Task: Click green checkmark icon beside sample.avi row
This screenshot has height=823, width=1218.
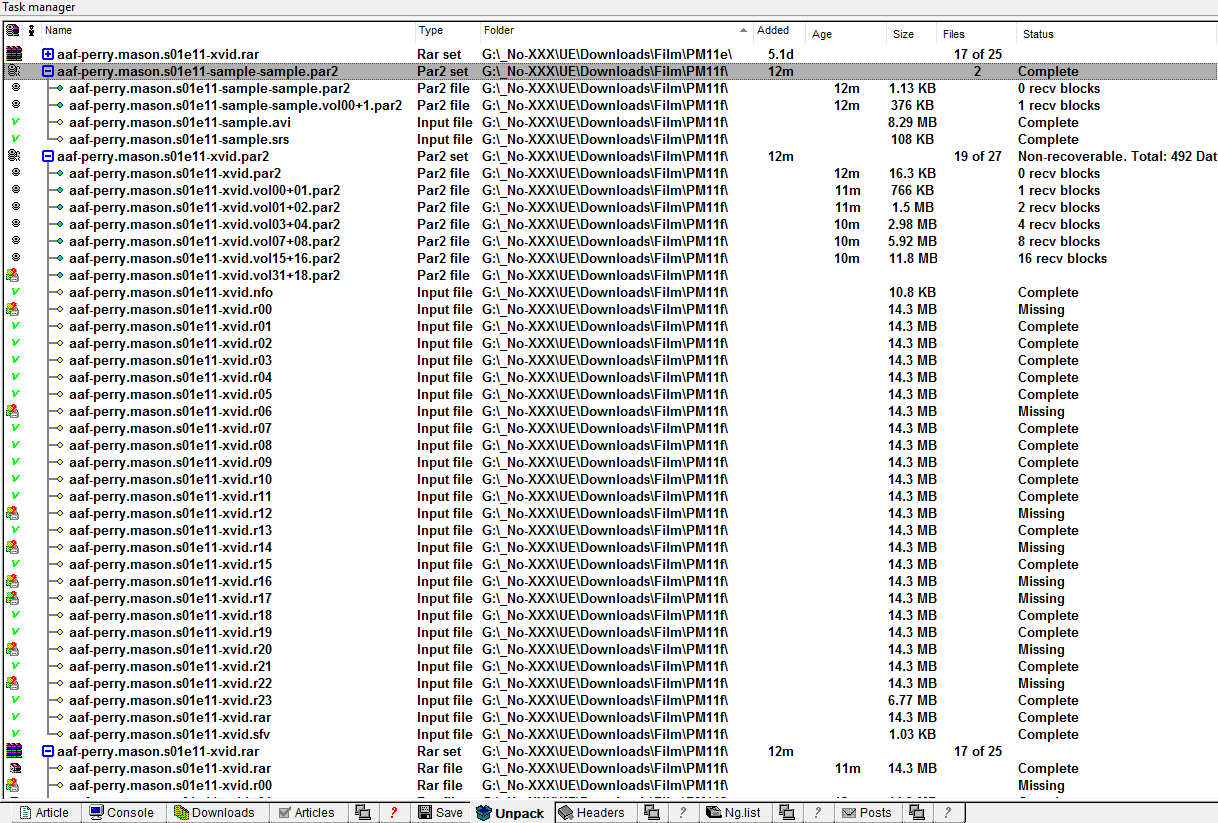Action: [x=15, y=122]
